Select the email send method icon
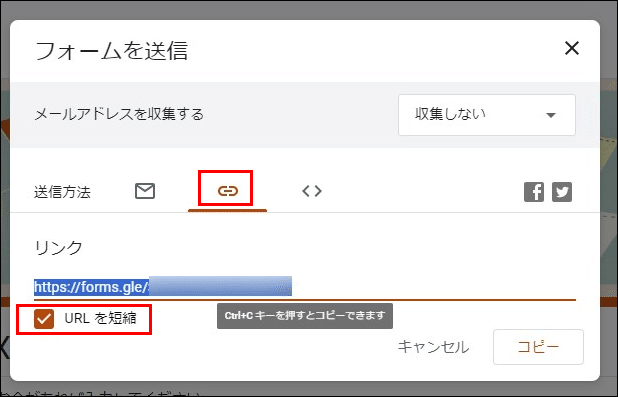 coord(145,191)
